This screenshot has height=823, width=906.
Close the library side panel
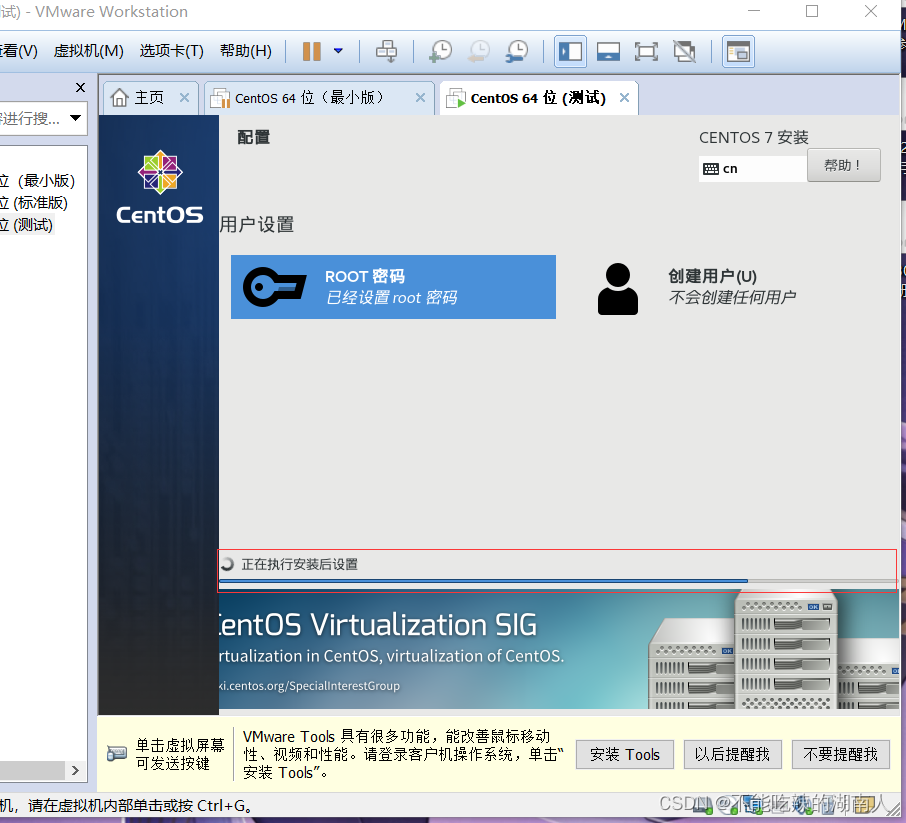click(80, 87)
